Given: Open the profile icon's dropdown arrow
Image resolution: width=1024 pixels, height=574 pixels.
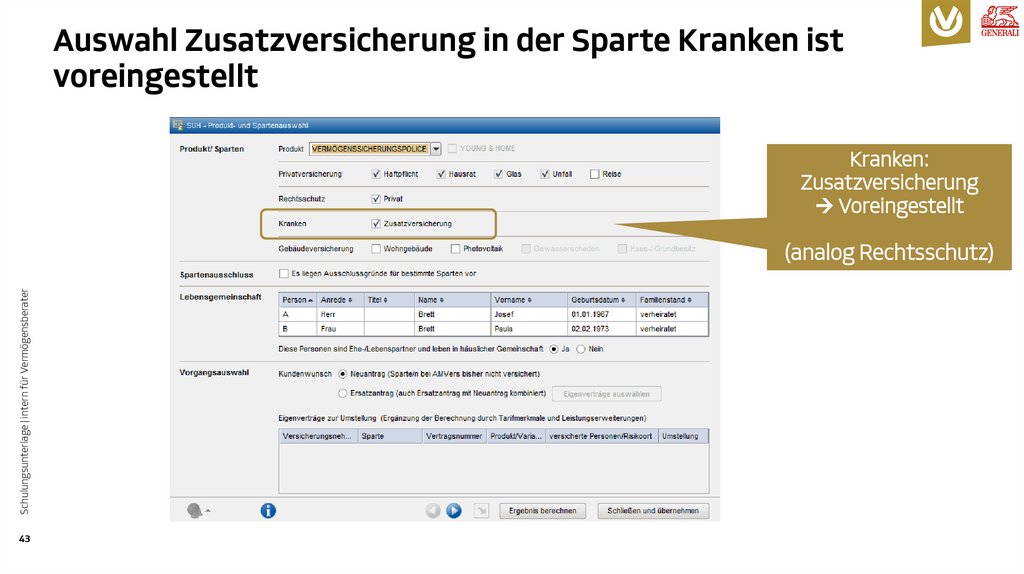Looking at the screenshot, I should tap(208, 511).
